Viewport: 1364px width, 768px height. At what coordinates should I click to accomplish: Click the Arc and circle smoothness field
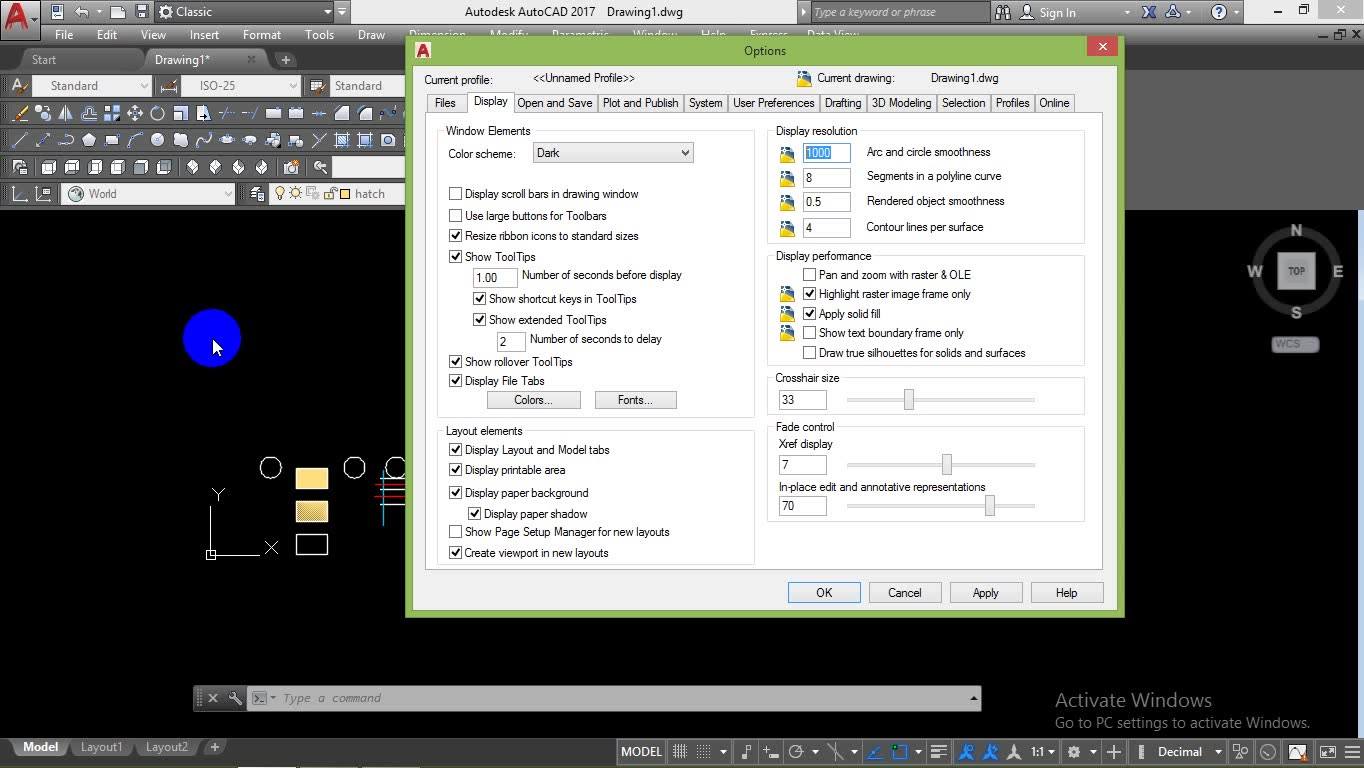827,153
